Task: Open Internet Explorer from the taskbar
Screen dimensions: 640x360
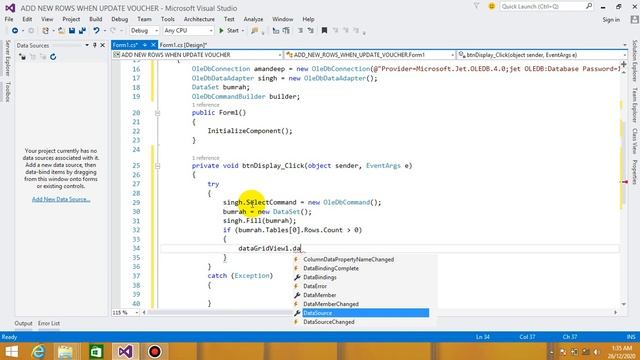Action: pyautogui.click(x=38, y=351)
